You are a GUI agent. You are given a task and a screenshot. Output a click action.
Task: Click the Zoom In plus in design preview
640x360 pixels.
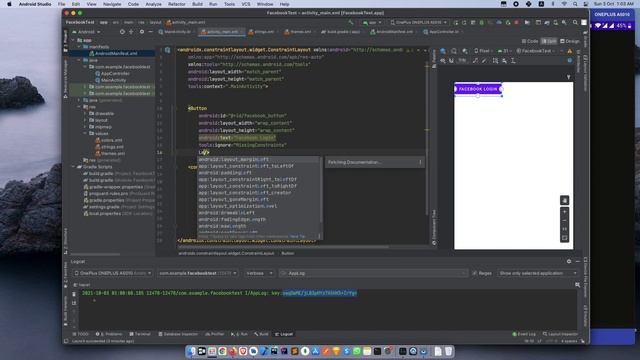(x=564, y=211)
